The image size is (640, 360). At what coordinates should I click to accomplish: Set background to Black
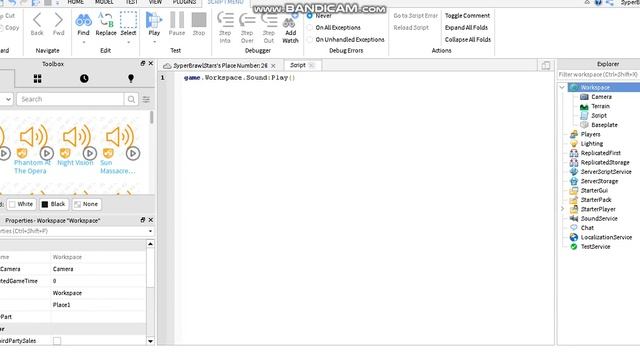click(x=53, y=204)
